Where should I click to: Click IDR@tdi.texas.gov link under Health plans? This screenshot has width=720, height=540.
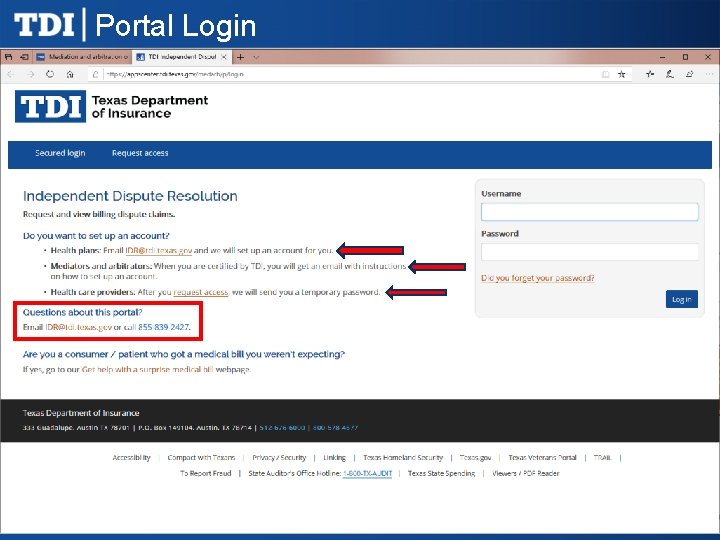pyautogui.click(x=158, y=250)
